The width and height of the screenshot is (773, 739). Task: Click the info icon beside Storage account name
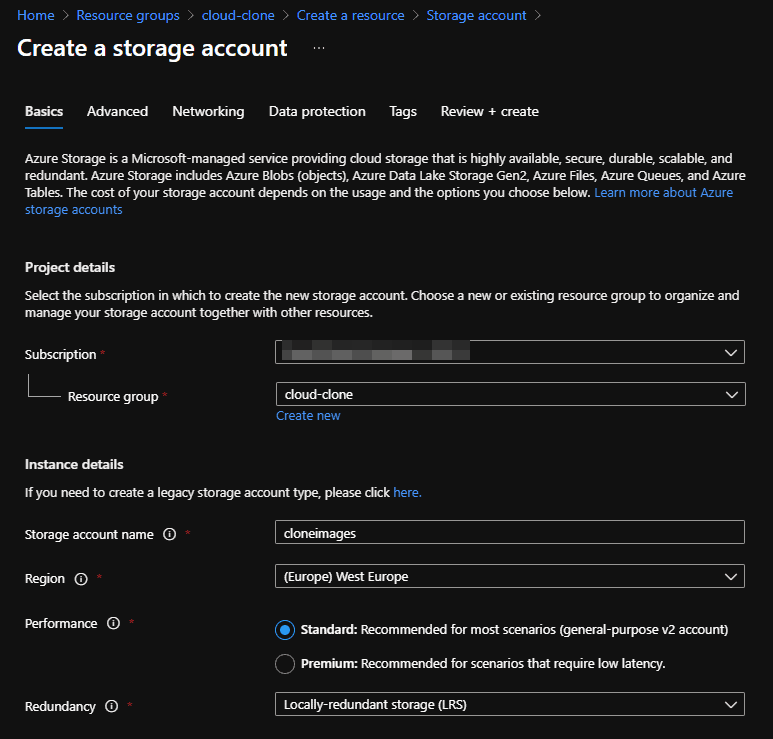(x=169, y=534)
